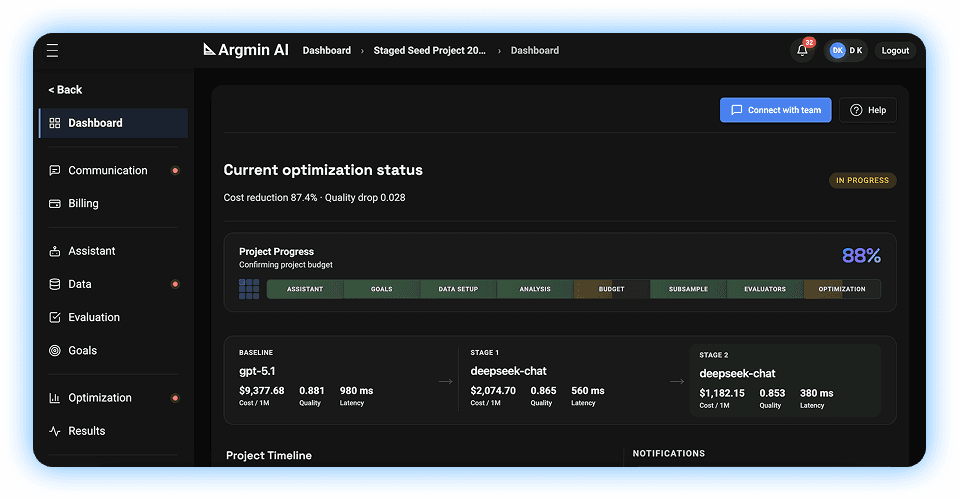959x500 pixels.
Task: Select the ANALYSIS progress step
Action: click(x=535, y=289)
